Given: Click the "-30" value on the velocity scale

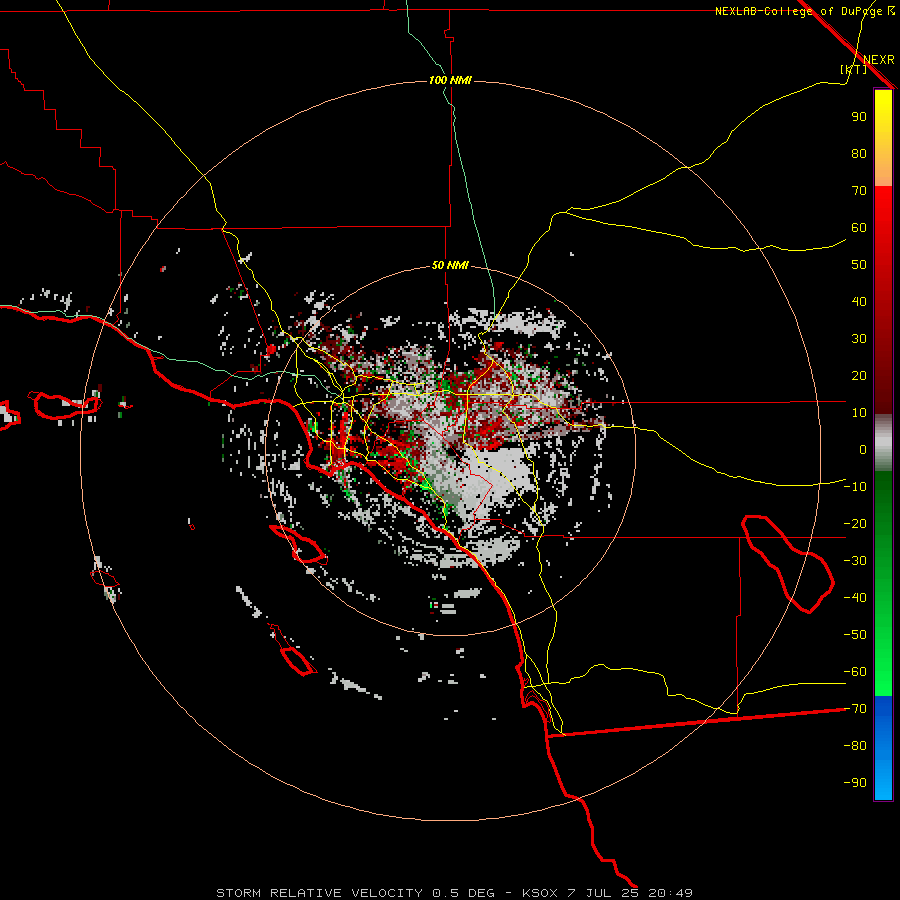Looking at the screenshot, I should [x=855, y=561].
